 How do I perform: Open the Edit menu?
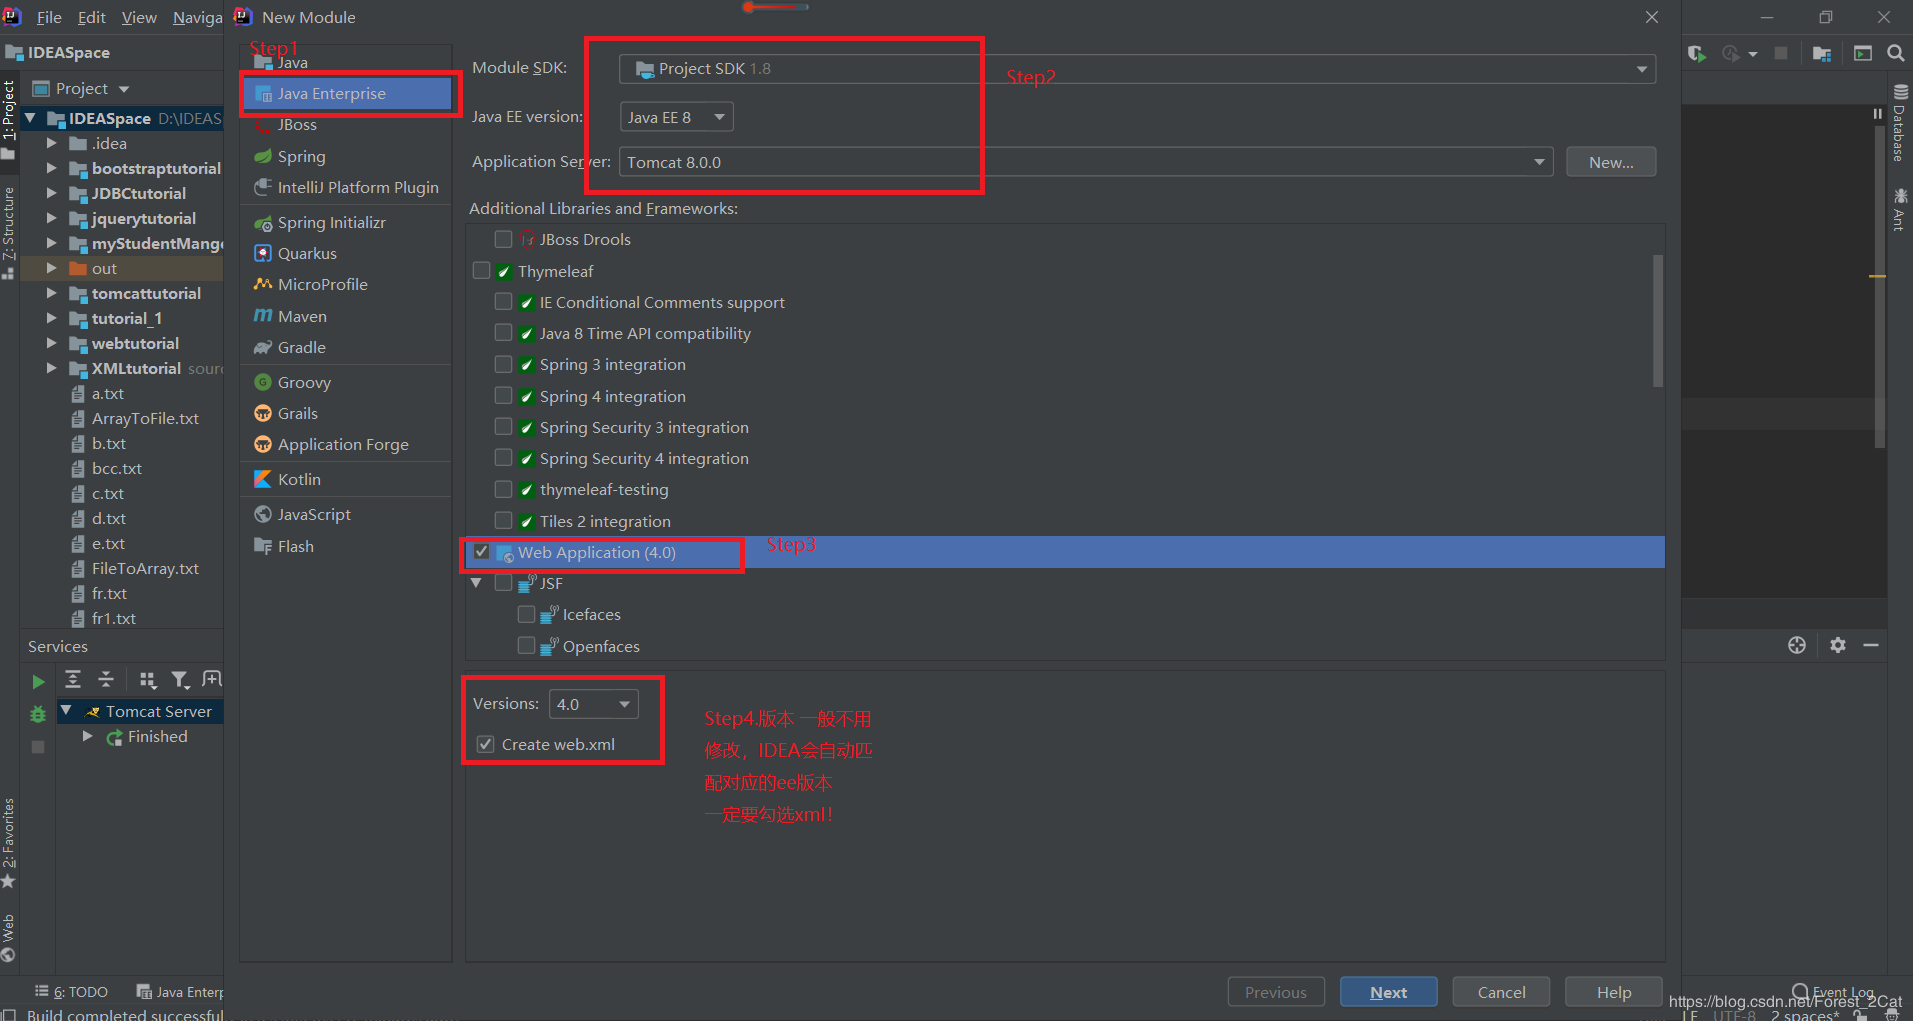(92, 17)
